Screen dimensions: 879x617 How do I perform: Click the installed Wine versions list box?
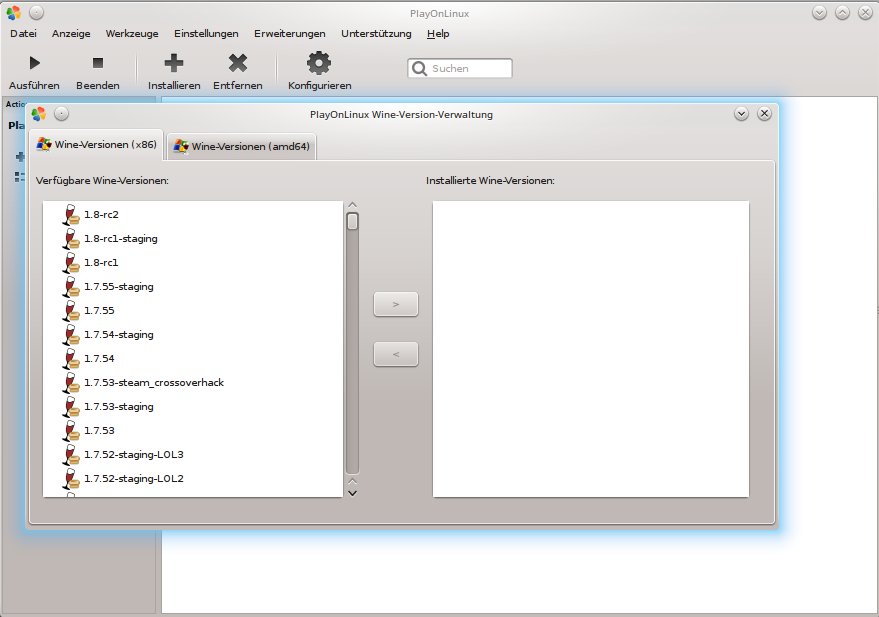[x=591, y=349]
